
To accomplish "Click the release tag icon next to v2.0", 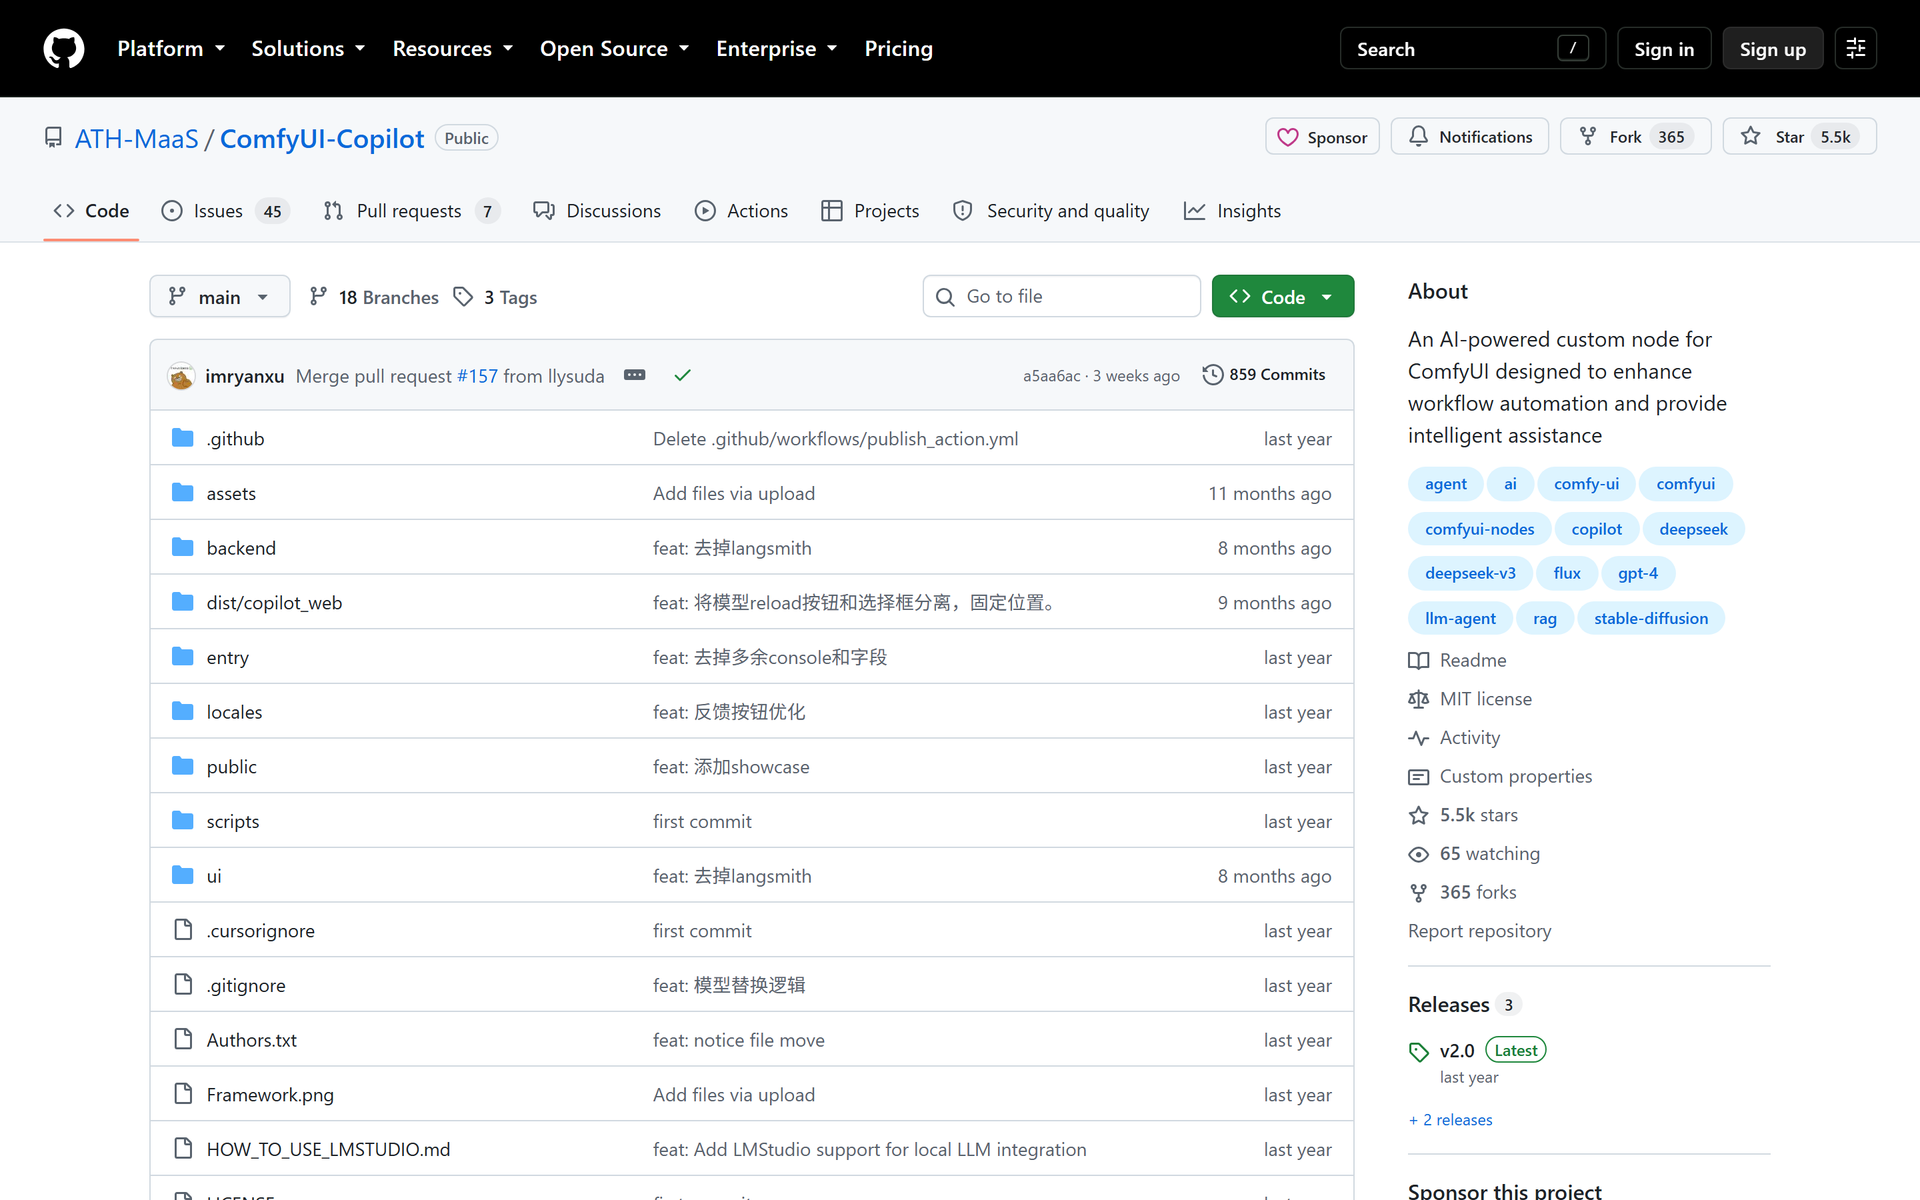I will pos(1418,1052).
